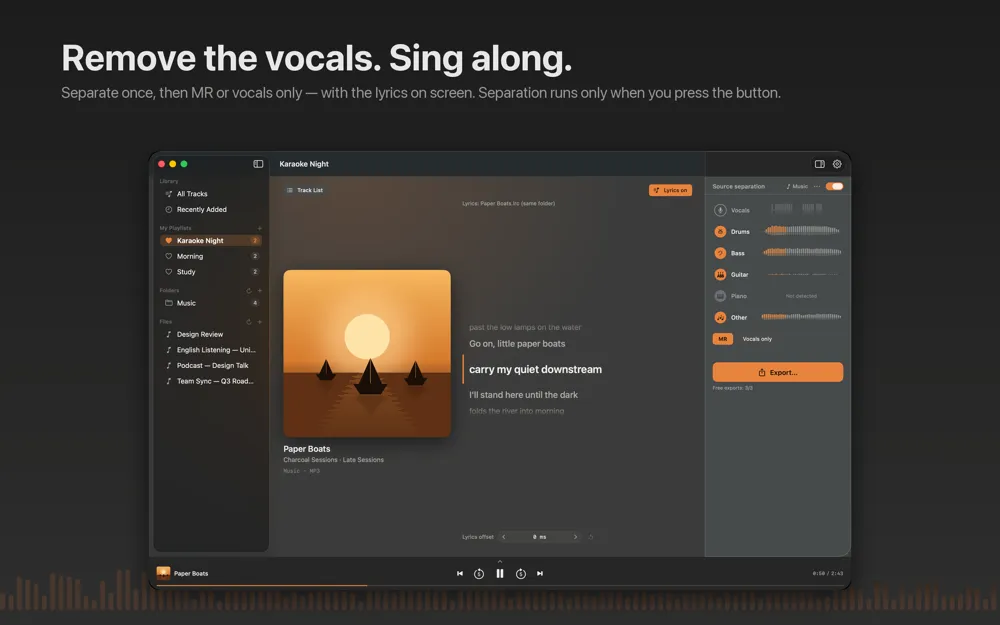Click the Paper Boats album artwork

pyautogui.click(x=367, y=353)
